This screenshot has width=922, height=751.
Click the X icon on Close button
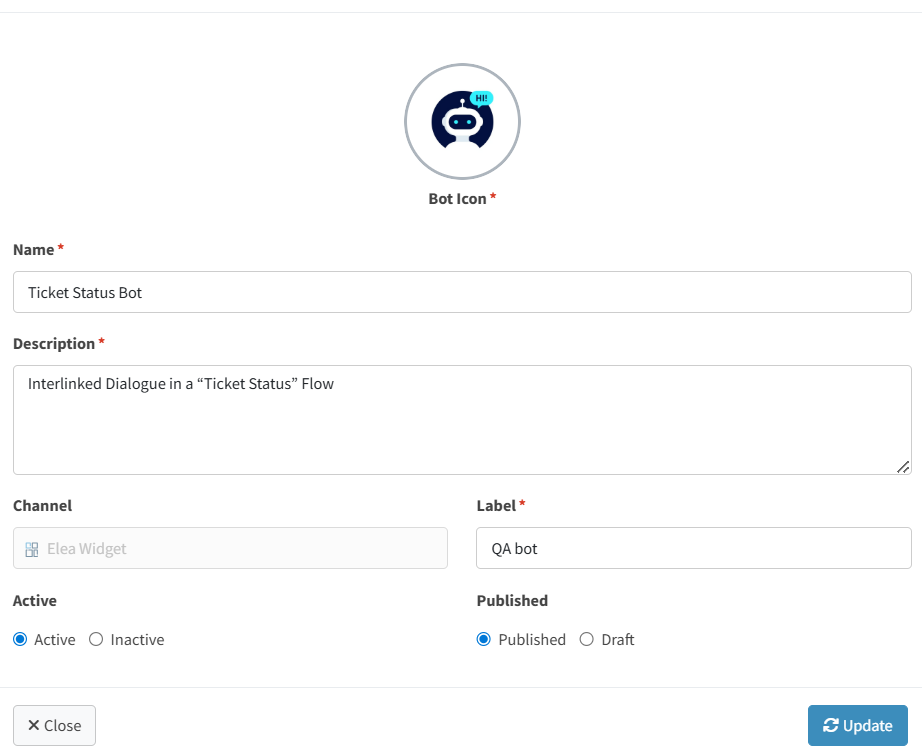click(x=34, y=726)
